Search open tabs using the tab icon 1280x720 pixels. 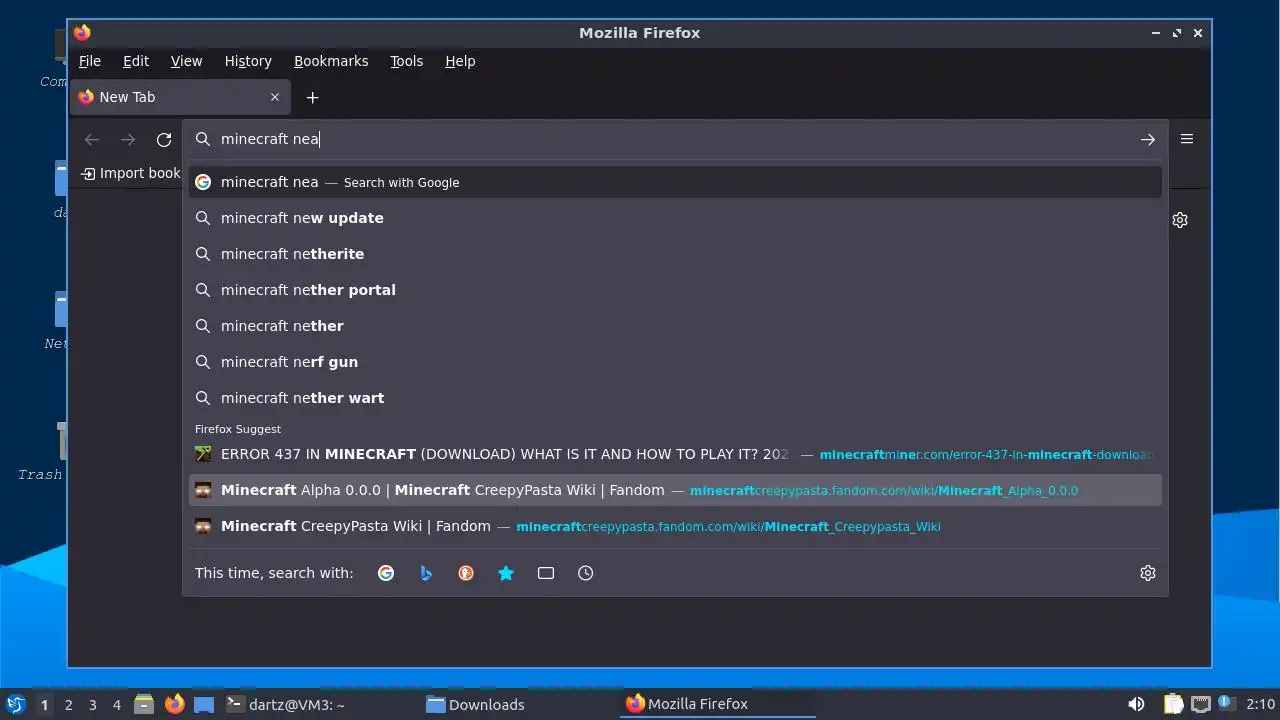pos(546,573)
